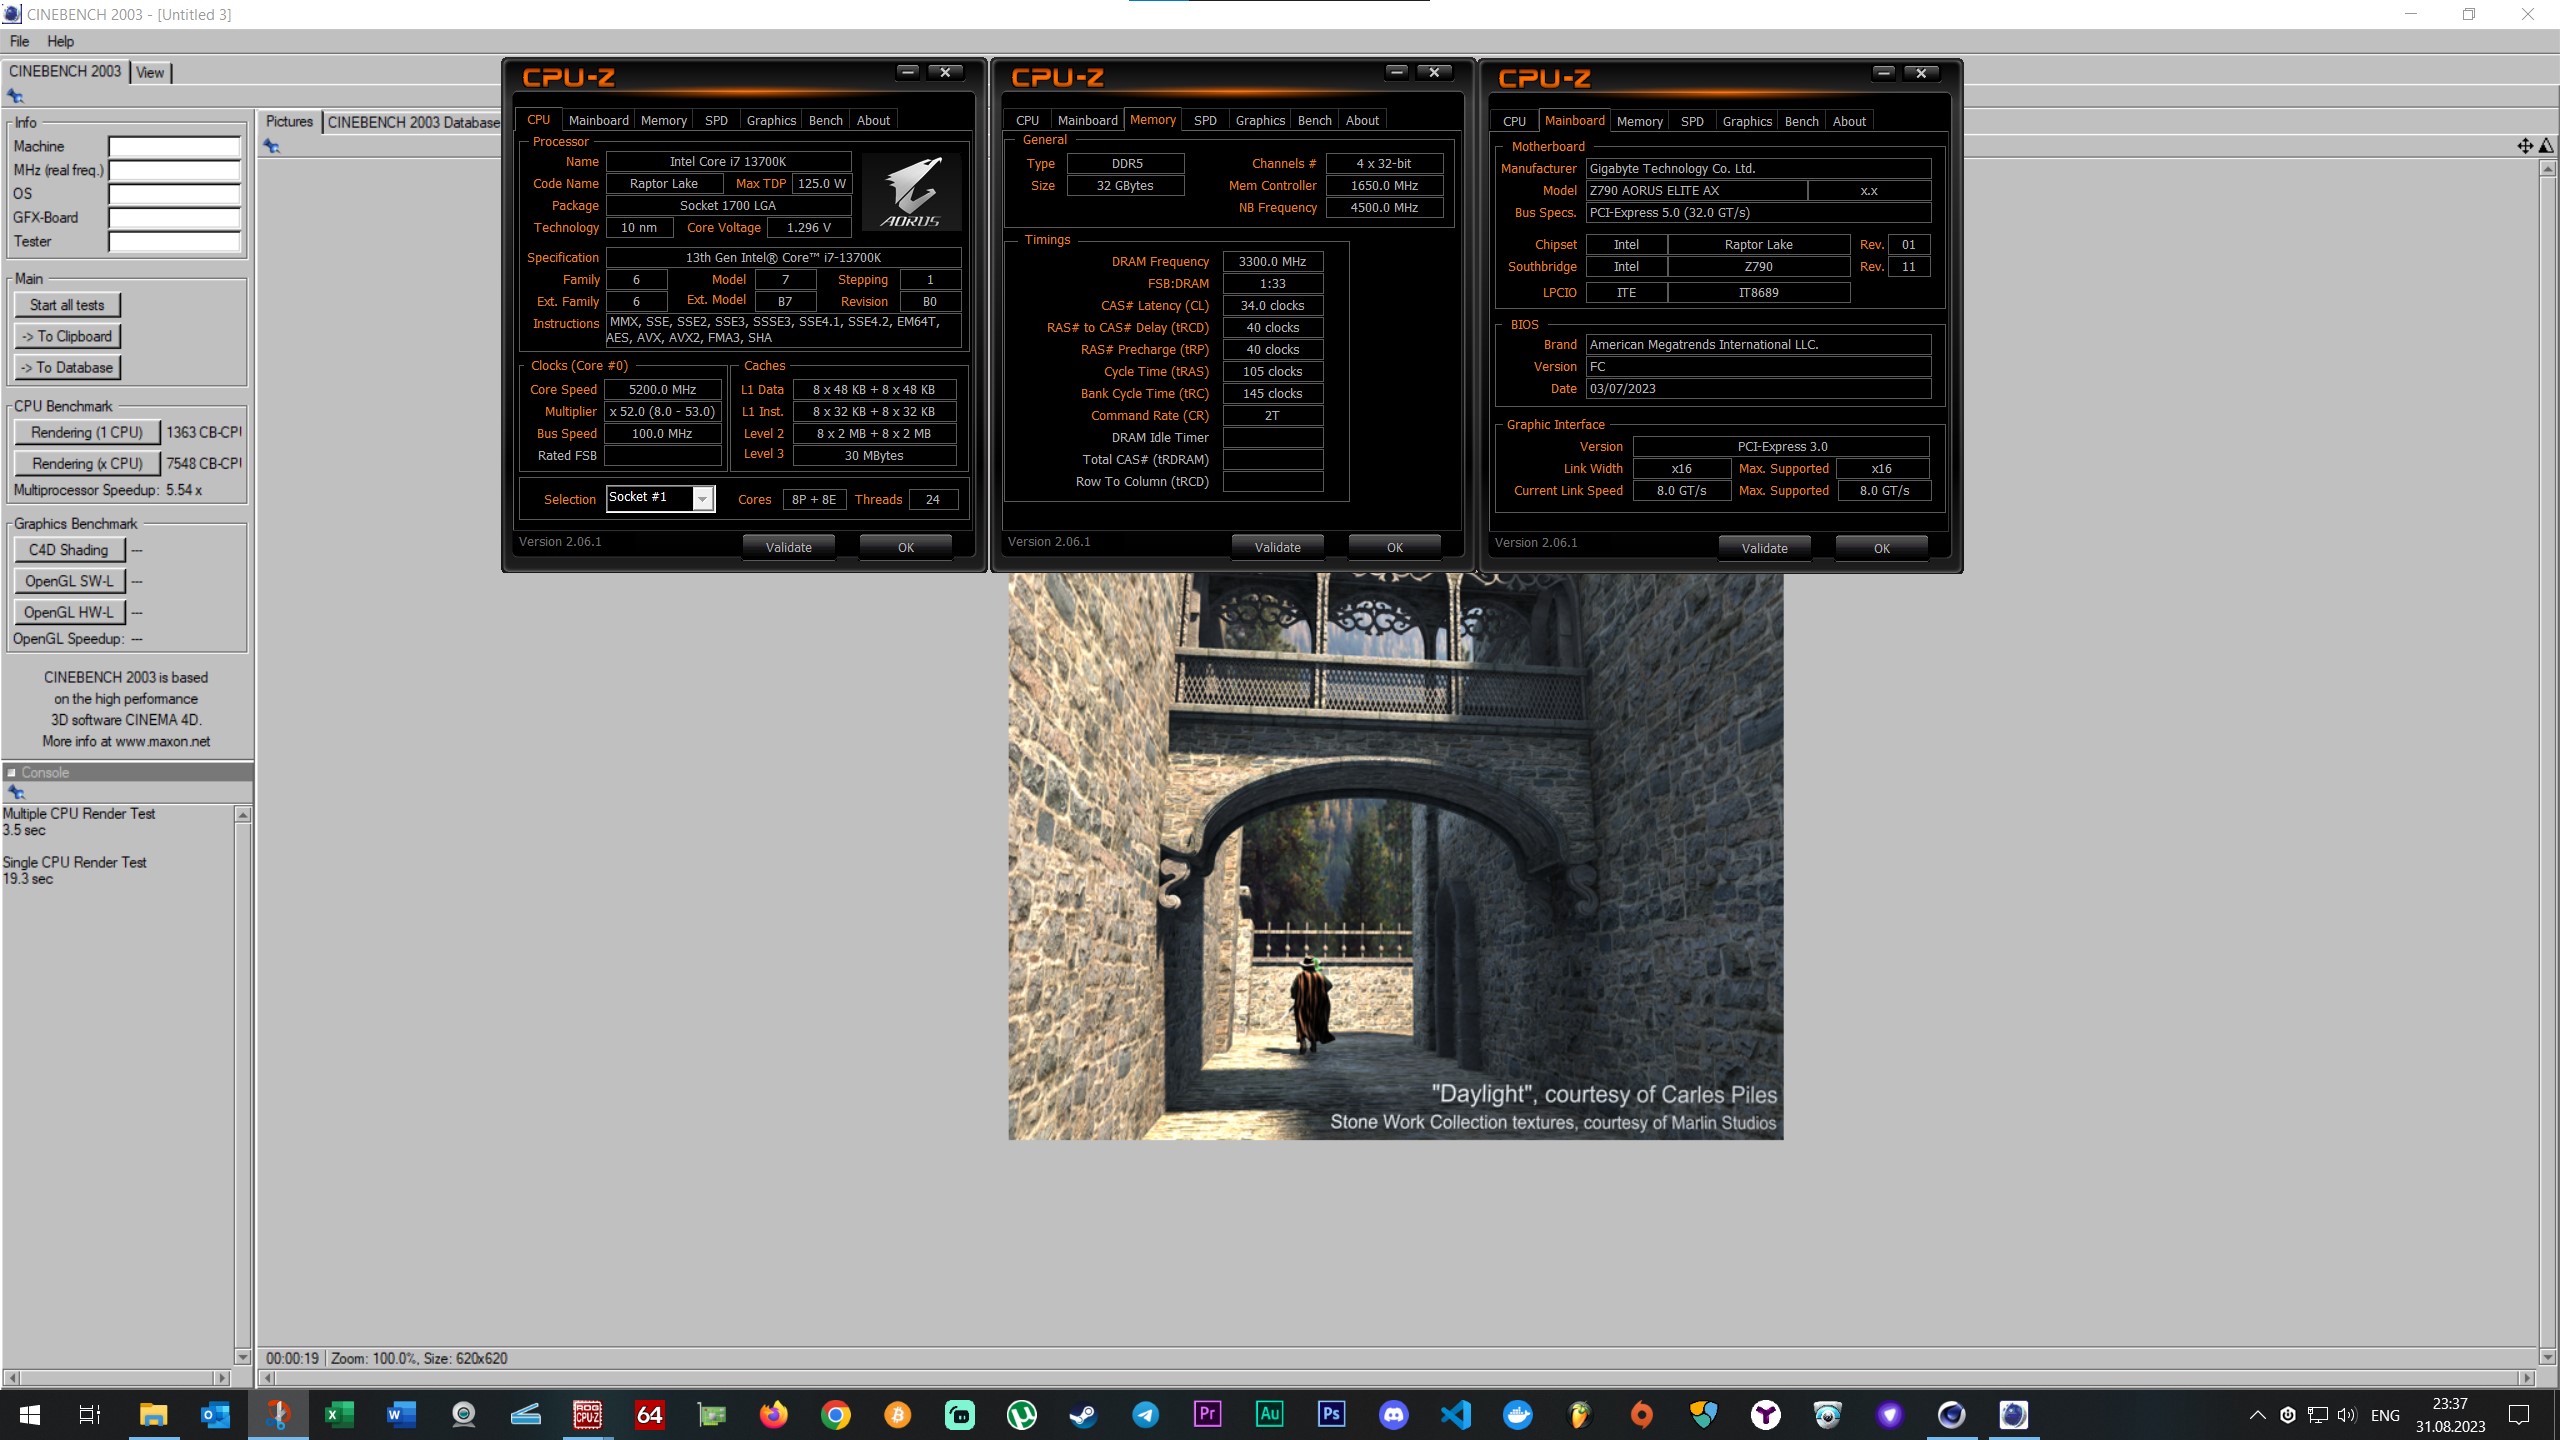Open Task View on the taskbar
This screenshot has height=1440, width=2560.
90,1414
